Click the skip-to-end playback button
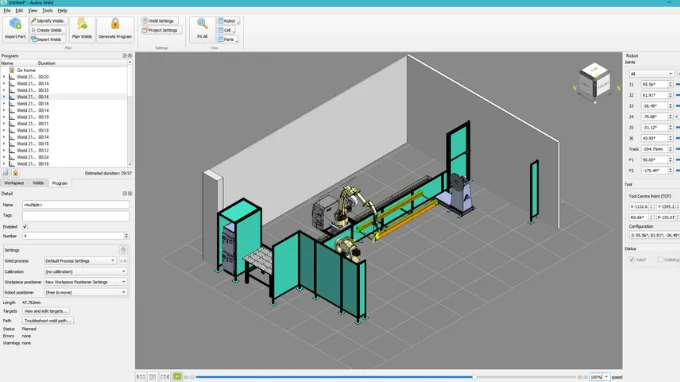The width and height of the screenshot is (680, 382). [165, 377]
